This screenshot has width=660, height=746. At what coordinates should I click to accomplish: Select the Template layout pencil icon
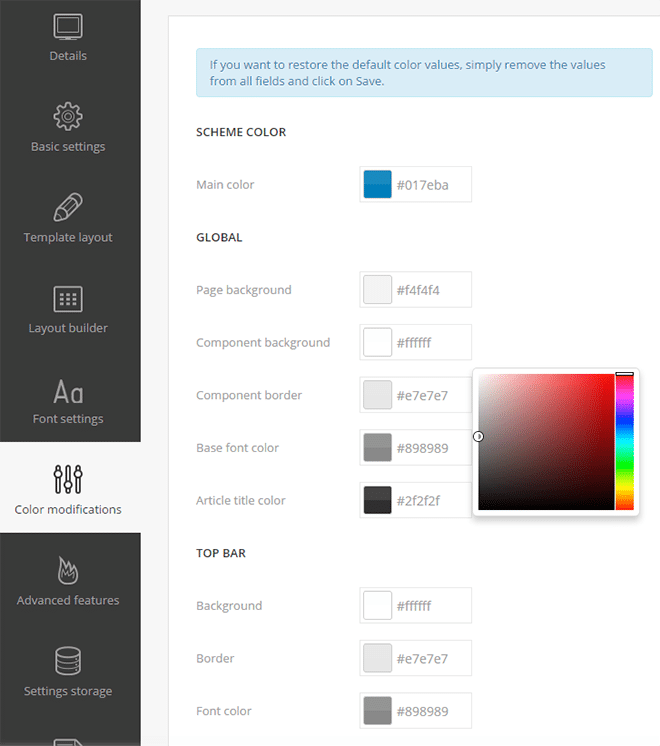coord(68,207)
